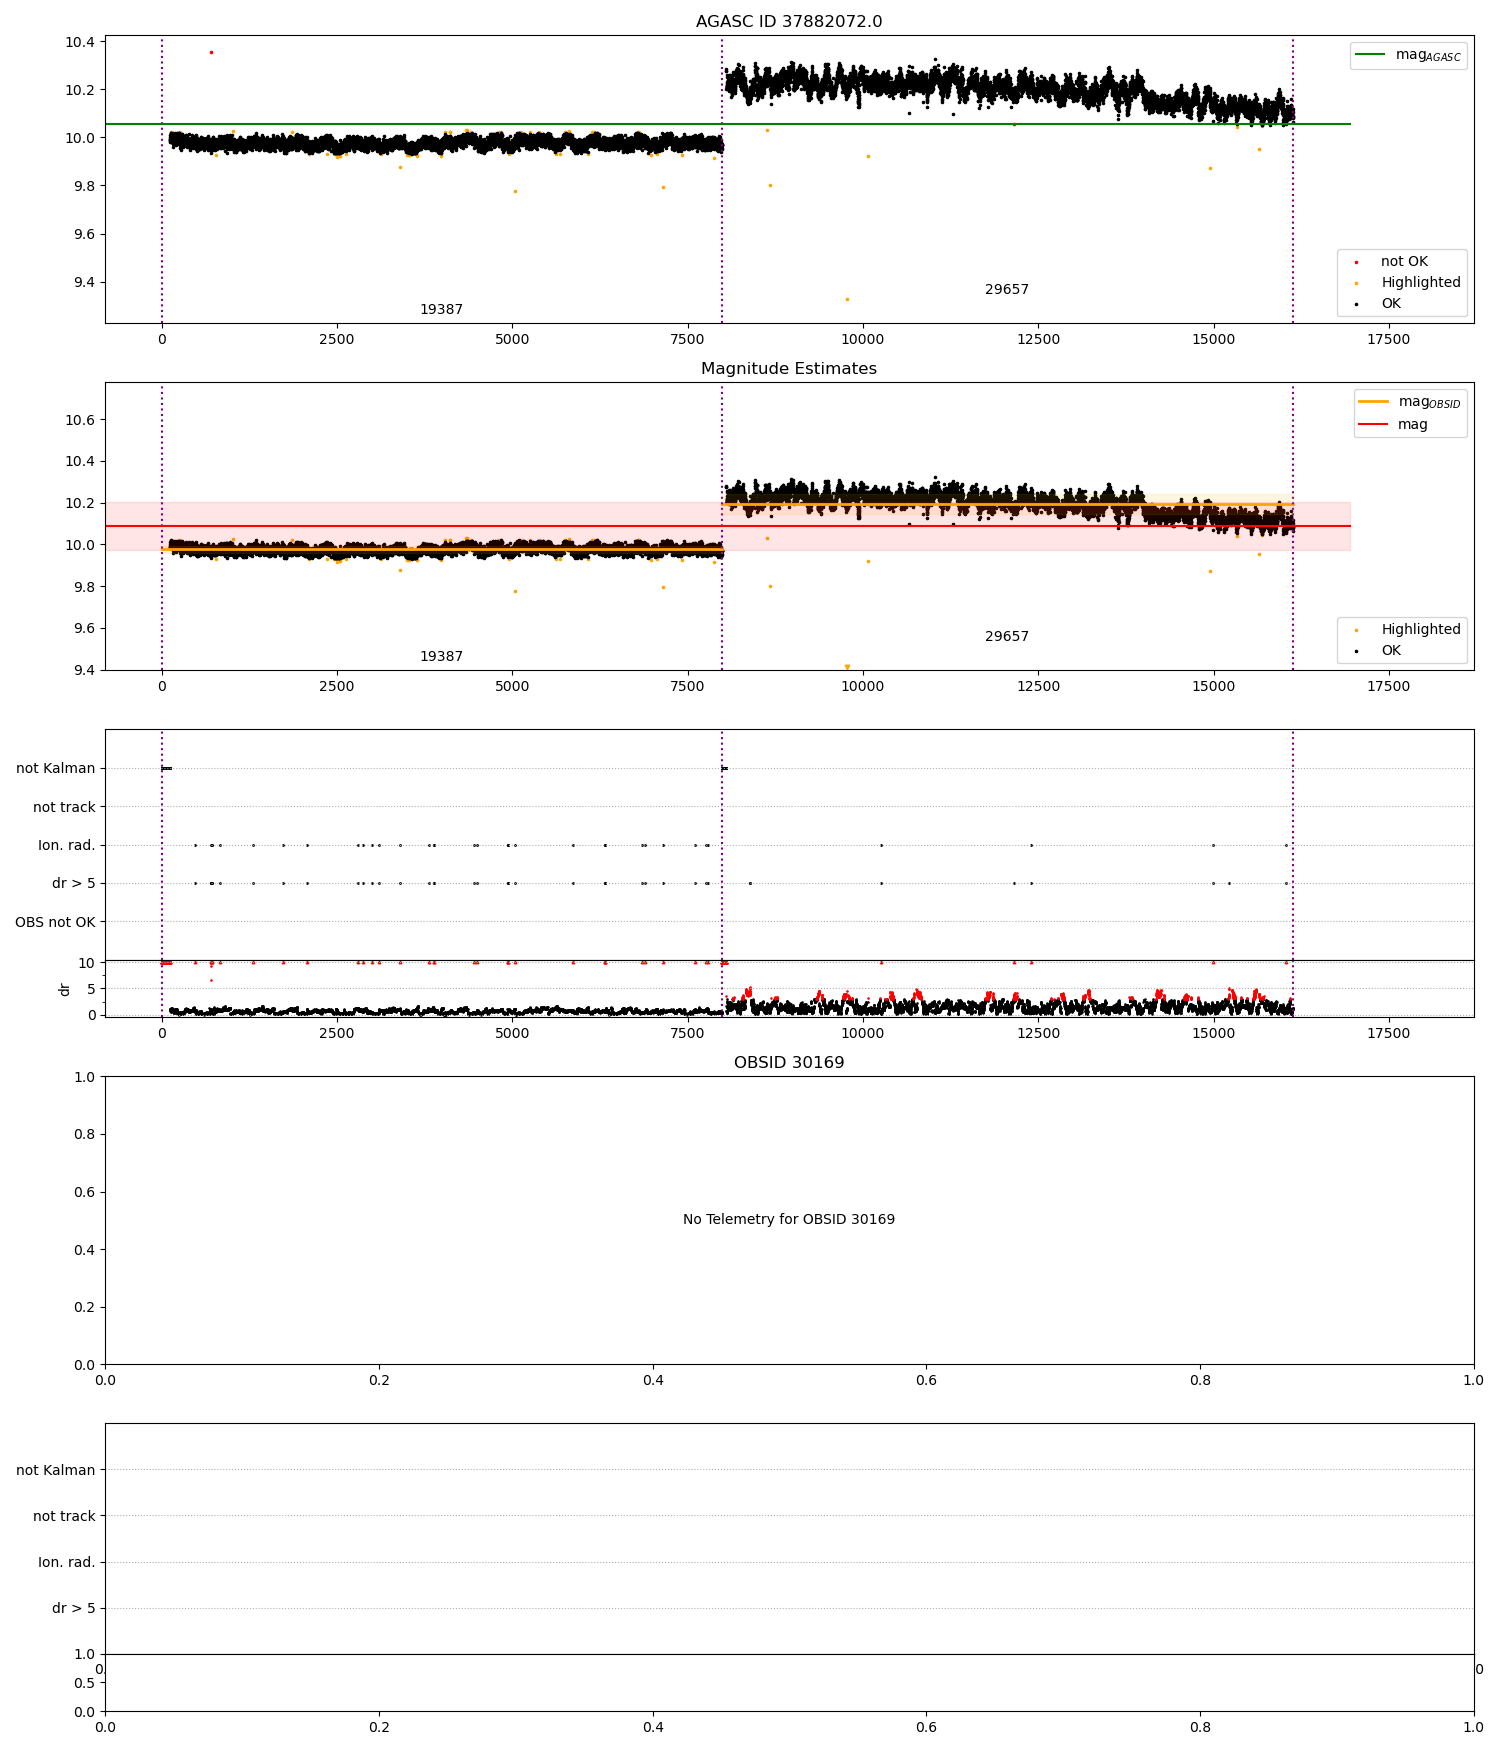Click the '0.8' y-tick in OBSID 30169 plot
The height and width of the screenshot is (1750, 1500).
(x=85, y=1134)
